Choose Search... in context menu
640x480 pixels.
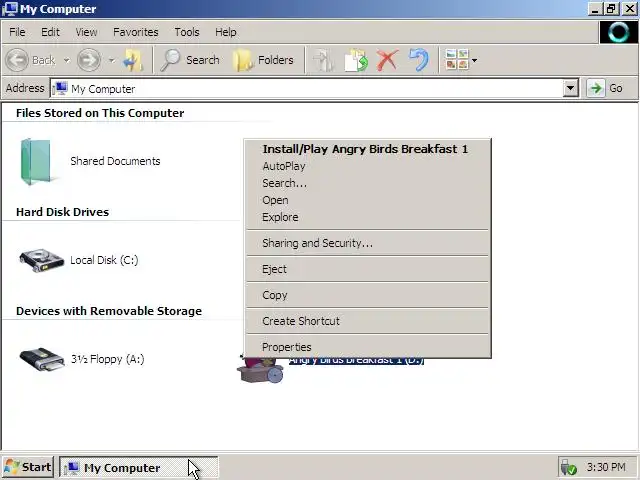pos(367,183)
